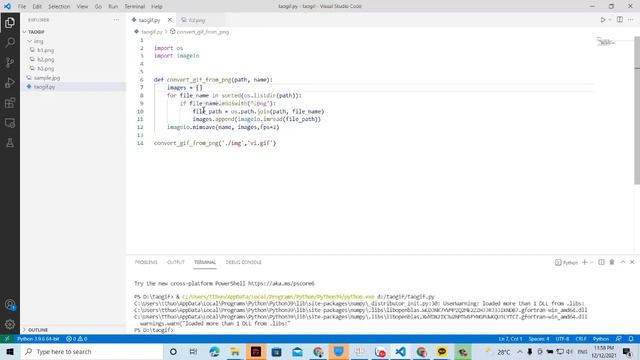Open h1.png in the explorer
The image size is (640, 360).
[x=45, y=50]
